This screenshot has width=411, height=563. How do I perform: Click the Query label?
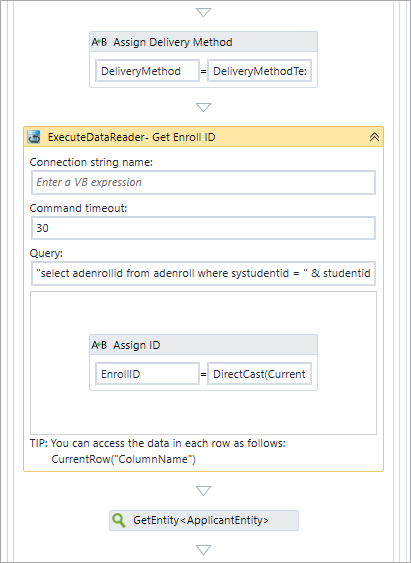click(x=46, y=253)
